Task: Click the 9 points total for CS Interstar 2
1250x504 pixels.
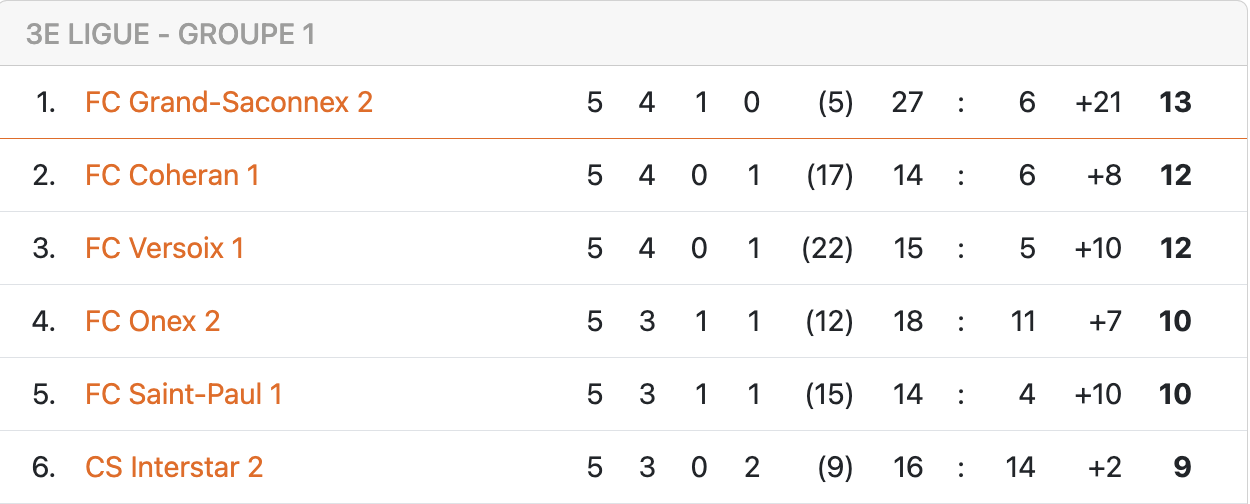Action: (1182, 467)
